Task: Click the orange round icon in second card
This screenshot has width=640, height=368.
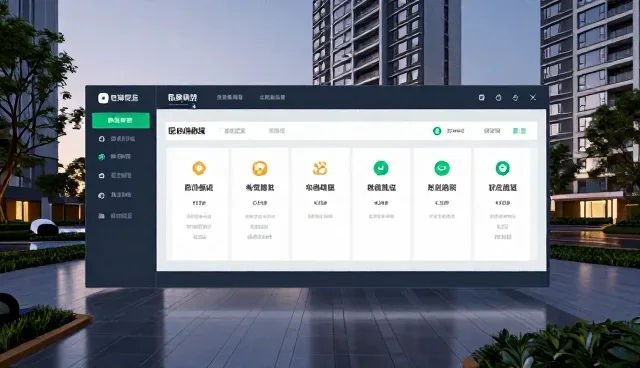Action: [260, 168]
